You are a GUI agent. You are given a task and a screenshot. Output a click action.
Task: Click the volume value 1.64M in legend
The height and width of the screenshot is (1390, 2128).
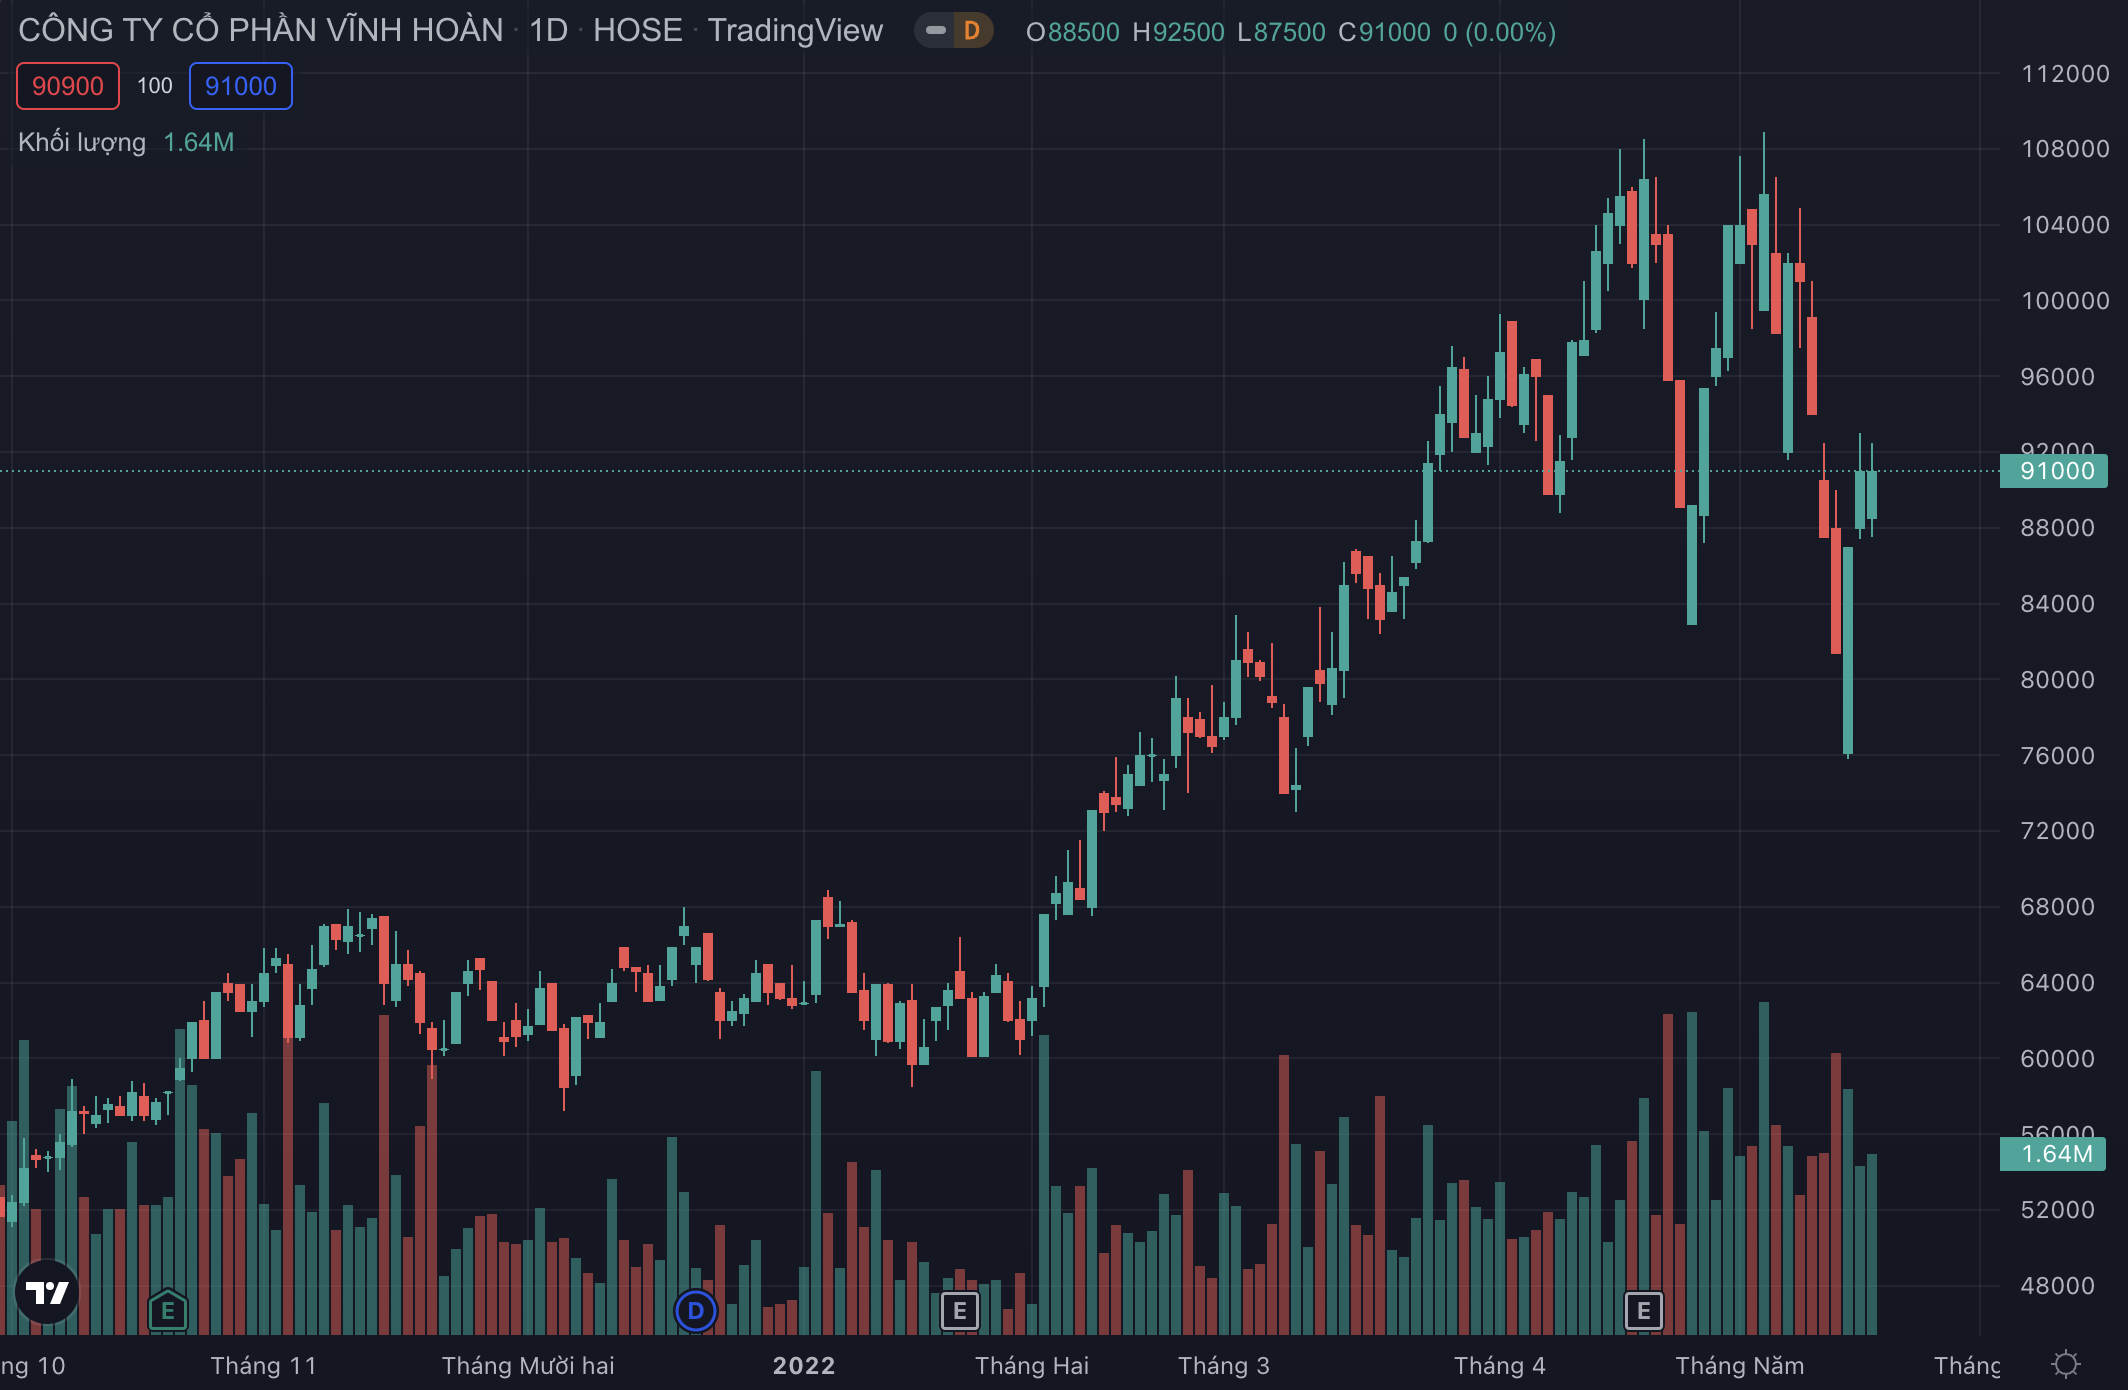coord(199,142)
